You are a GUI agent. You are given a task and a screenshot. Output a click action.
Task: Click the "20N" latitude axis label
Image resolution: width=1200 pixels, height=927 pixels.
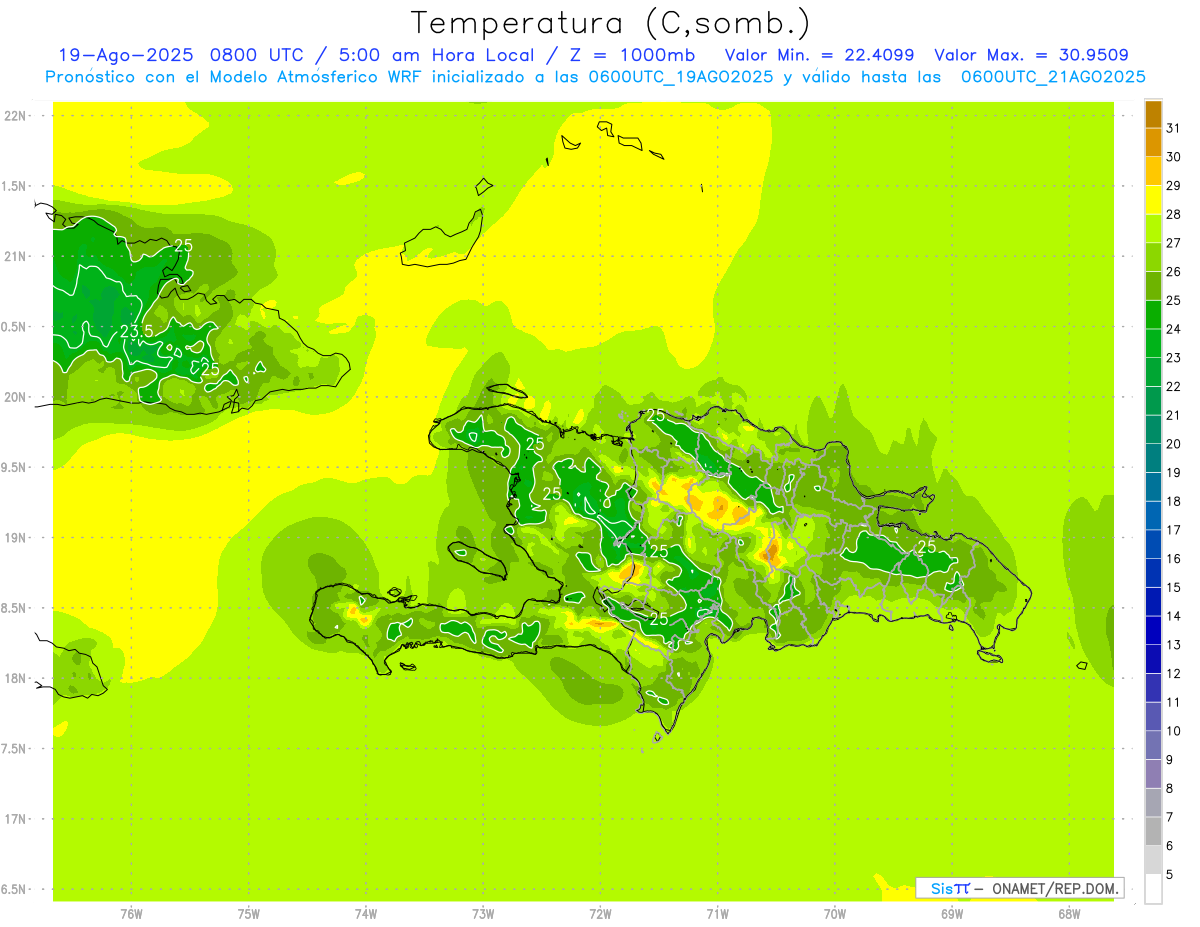point(16,397)
